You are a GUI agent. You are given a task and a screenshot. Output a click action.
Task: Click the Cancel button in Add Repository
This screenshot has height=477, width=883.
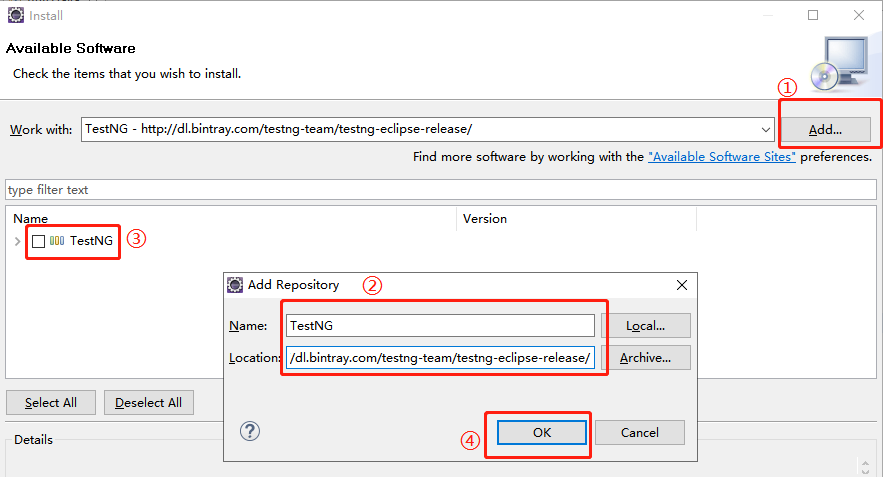coord(640,433)
